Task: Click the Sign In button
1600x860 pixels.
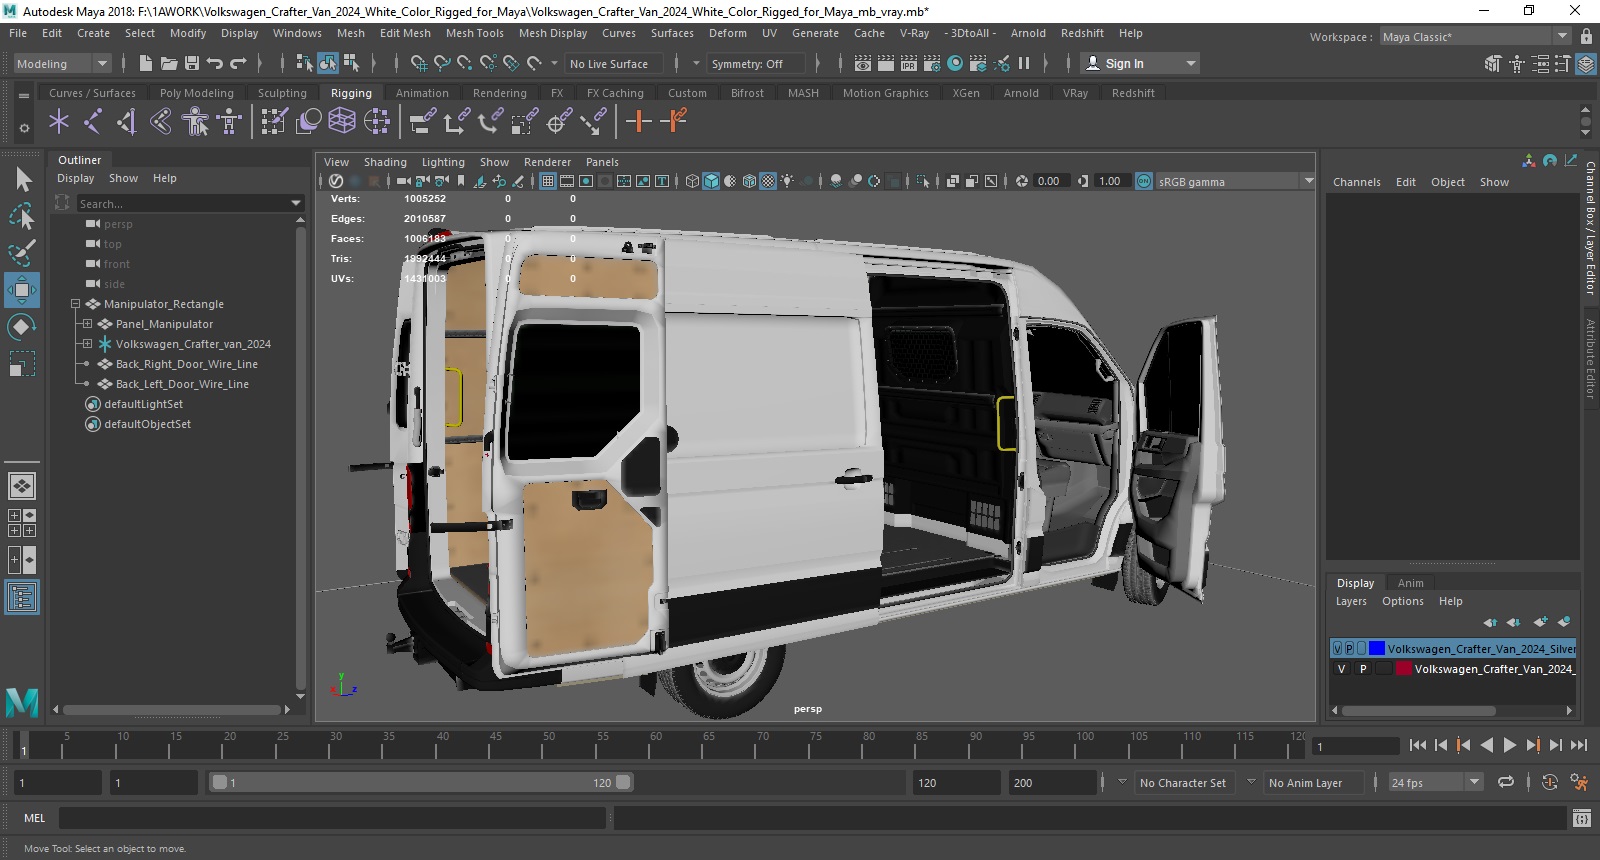Action: pyautogui.click(x=1140, y=63)
